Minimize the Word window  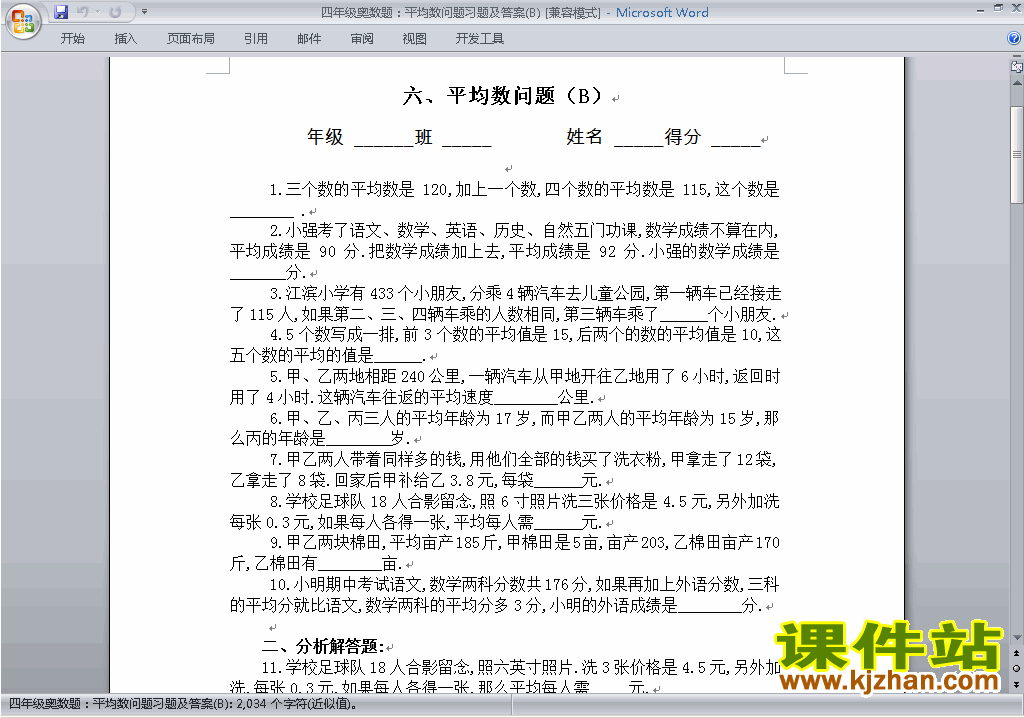point(980,9)
